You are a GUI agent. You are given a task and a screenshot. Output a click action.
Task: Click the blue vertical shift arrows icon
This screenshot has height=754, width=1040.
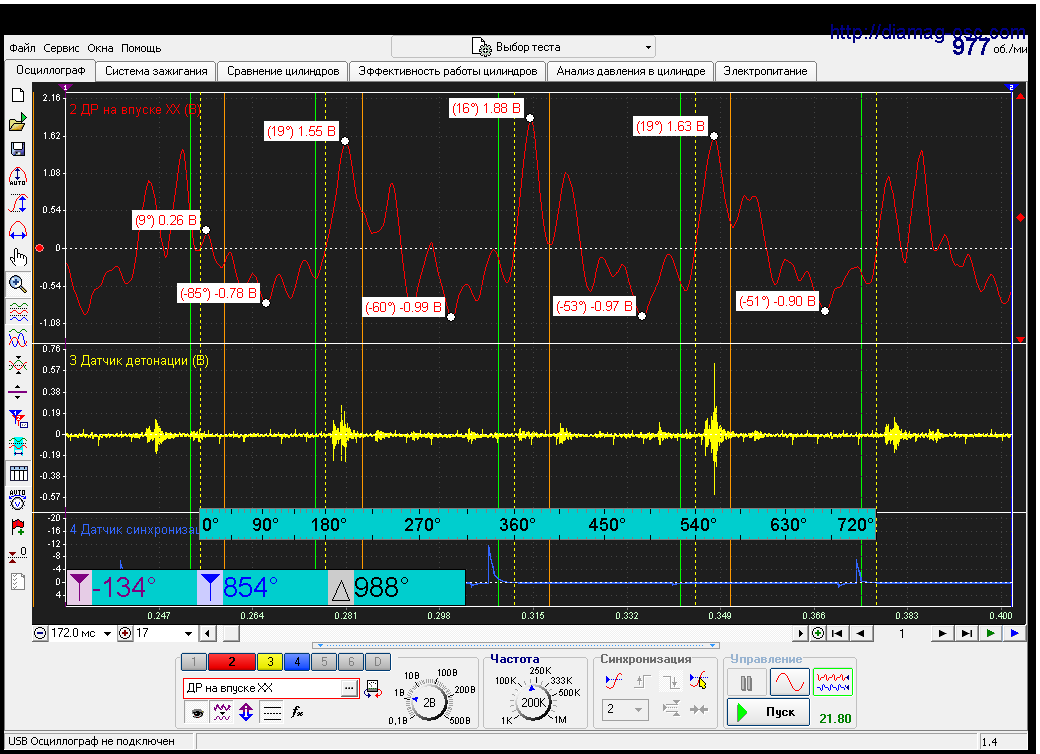click(246, 712)
